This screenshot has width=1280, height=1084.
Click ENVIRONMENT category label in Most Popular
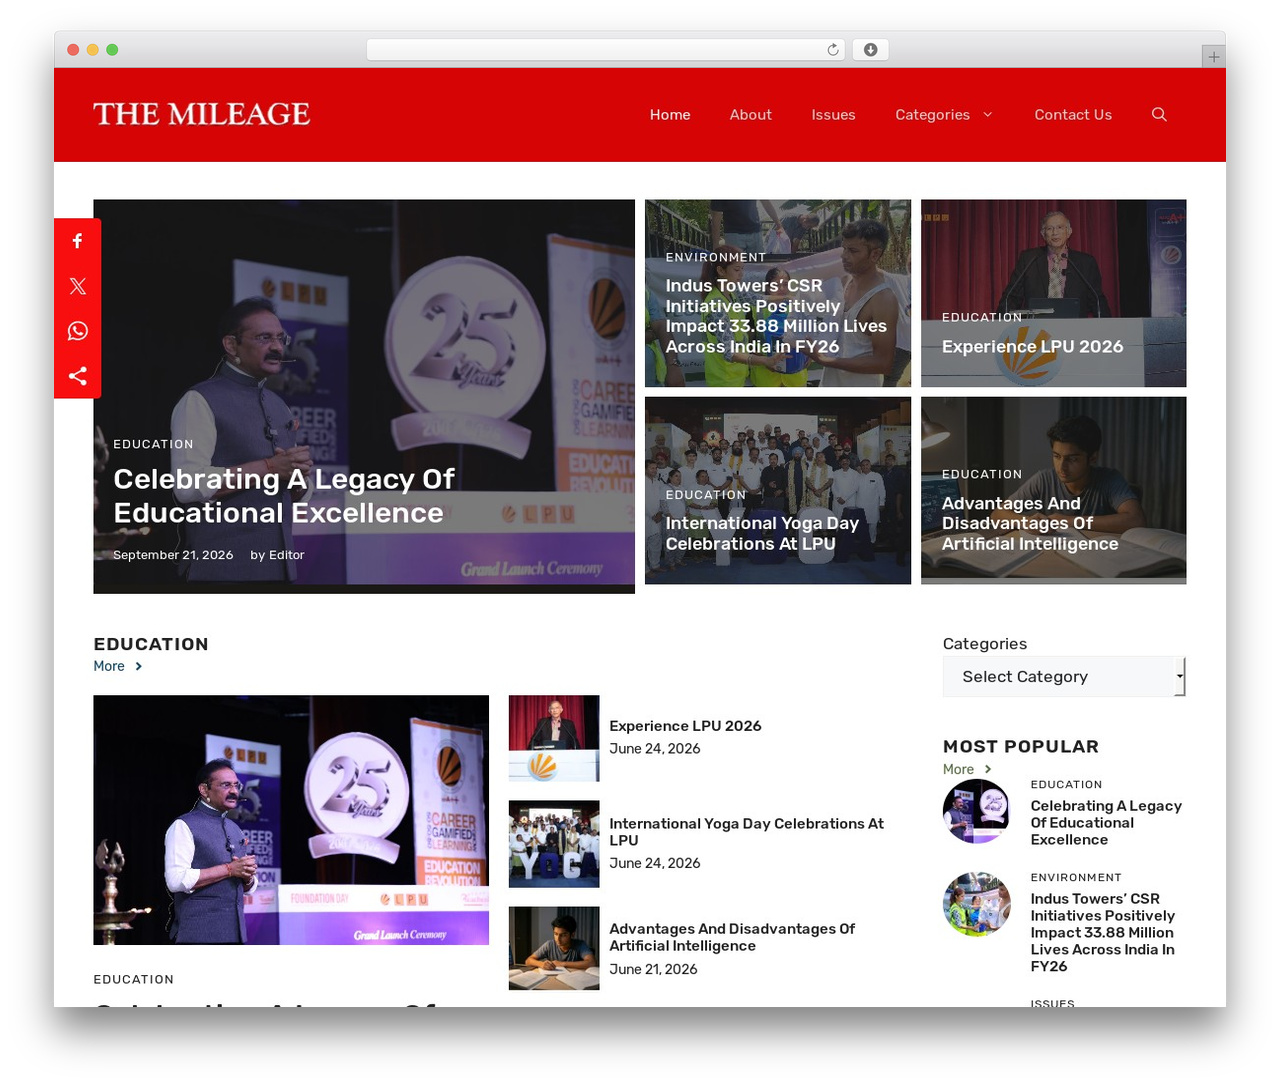pyautogui.click(x=1076, y=878)
